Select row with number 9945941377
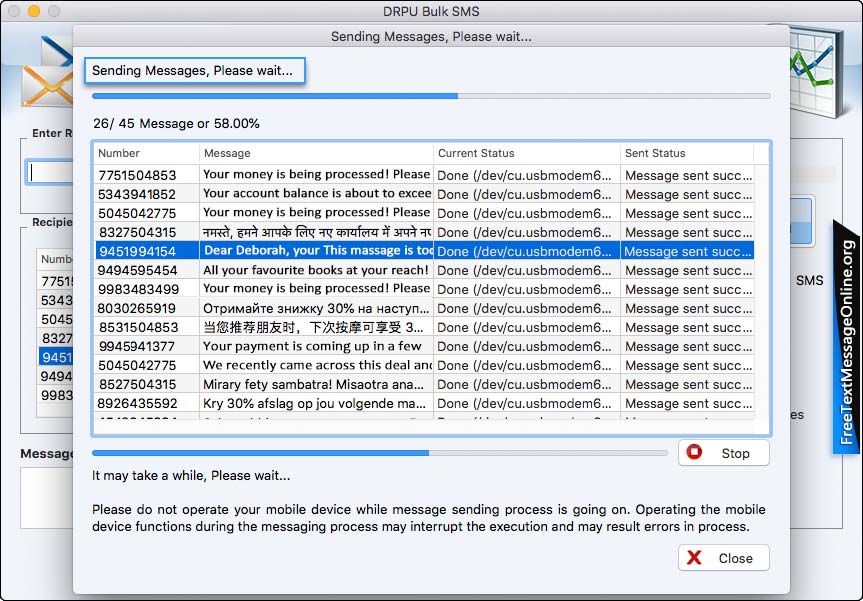The height and width of the screenshot is (601, 863). [424, 346]
